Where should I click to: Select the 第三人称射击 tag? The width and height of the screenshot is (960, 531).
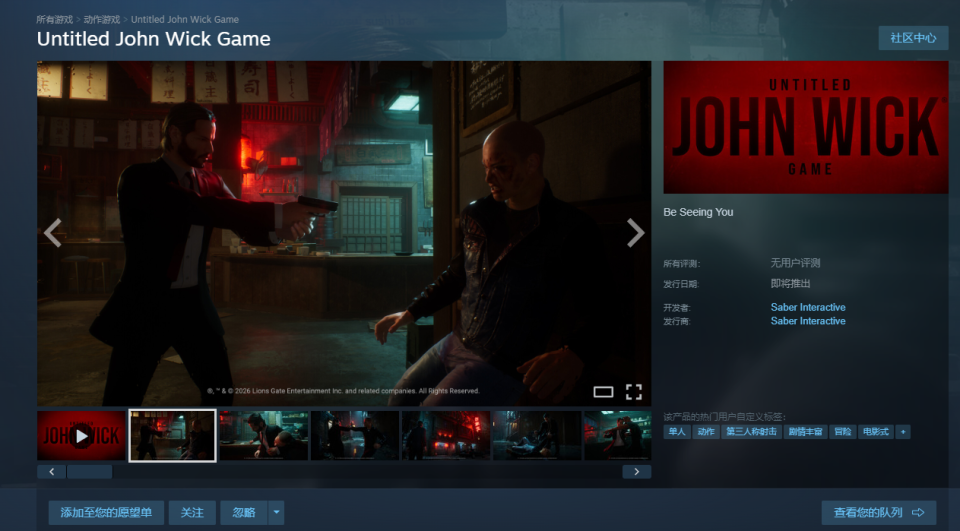751,432
